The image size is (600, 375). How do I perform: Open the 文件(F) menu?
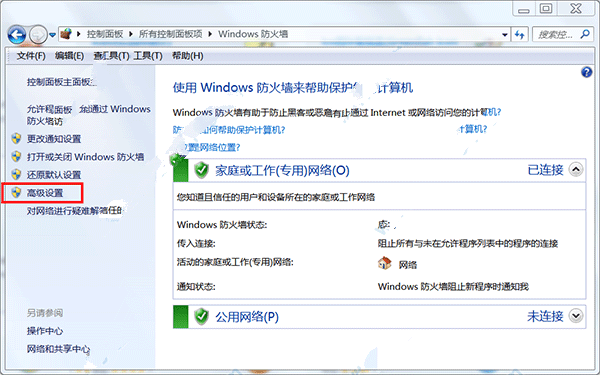[x=31, y=56]
